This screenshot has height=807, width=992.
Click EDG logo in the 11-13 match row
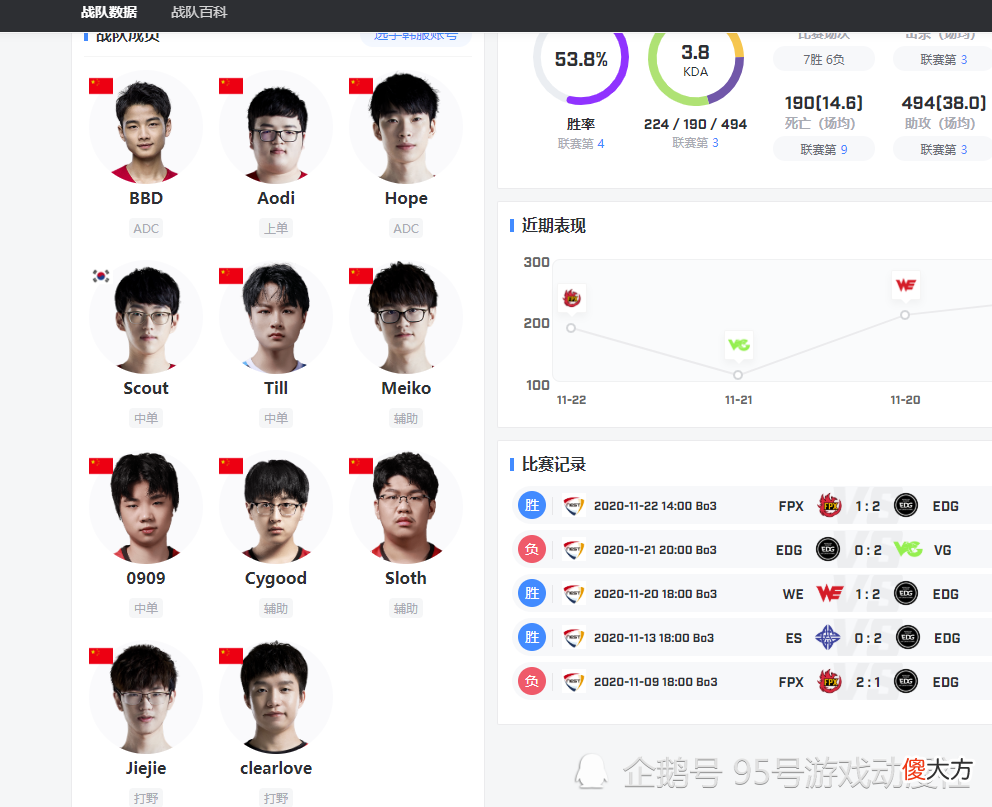click(908, 638)
